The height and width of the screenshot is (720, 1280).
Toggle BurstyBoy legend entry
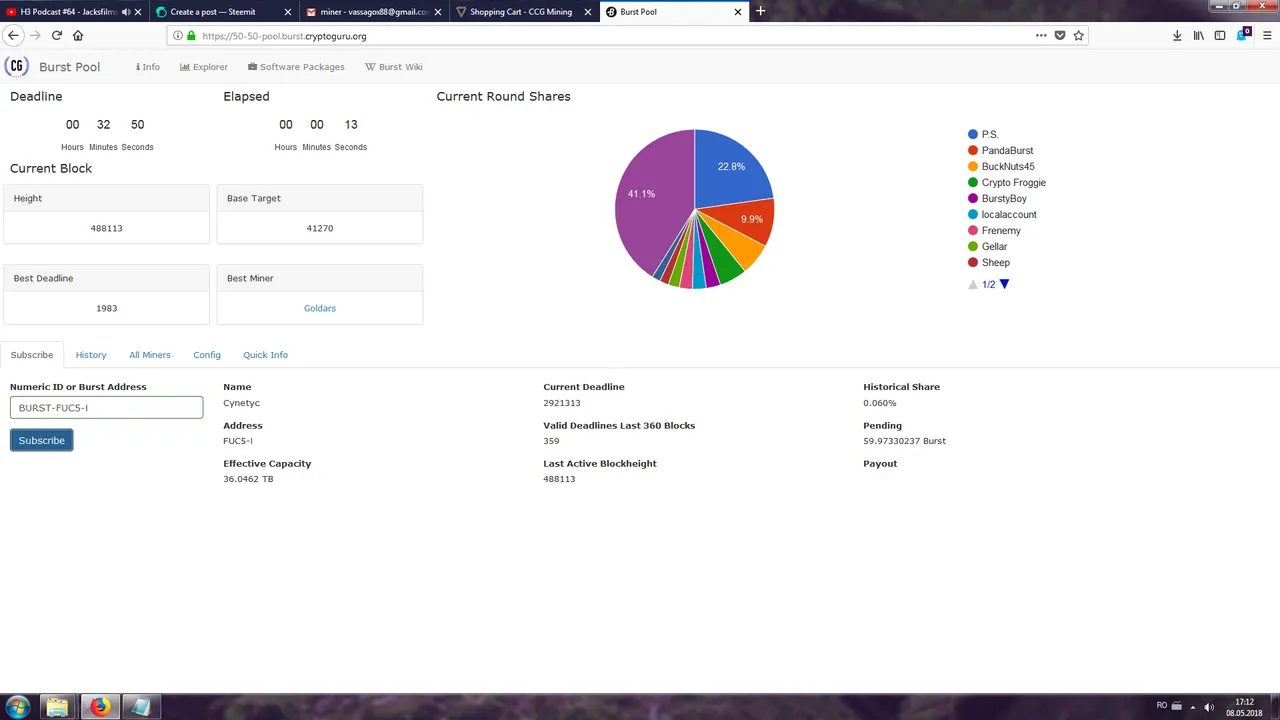997,198
